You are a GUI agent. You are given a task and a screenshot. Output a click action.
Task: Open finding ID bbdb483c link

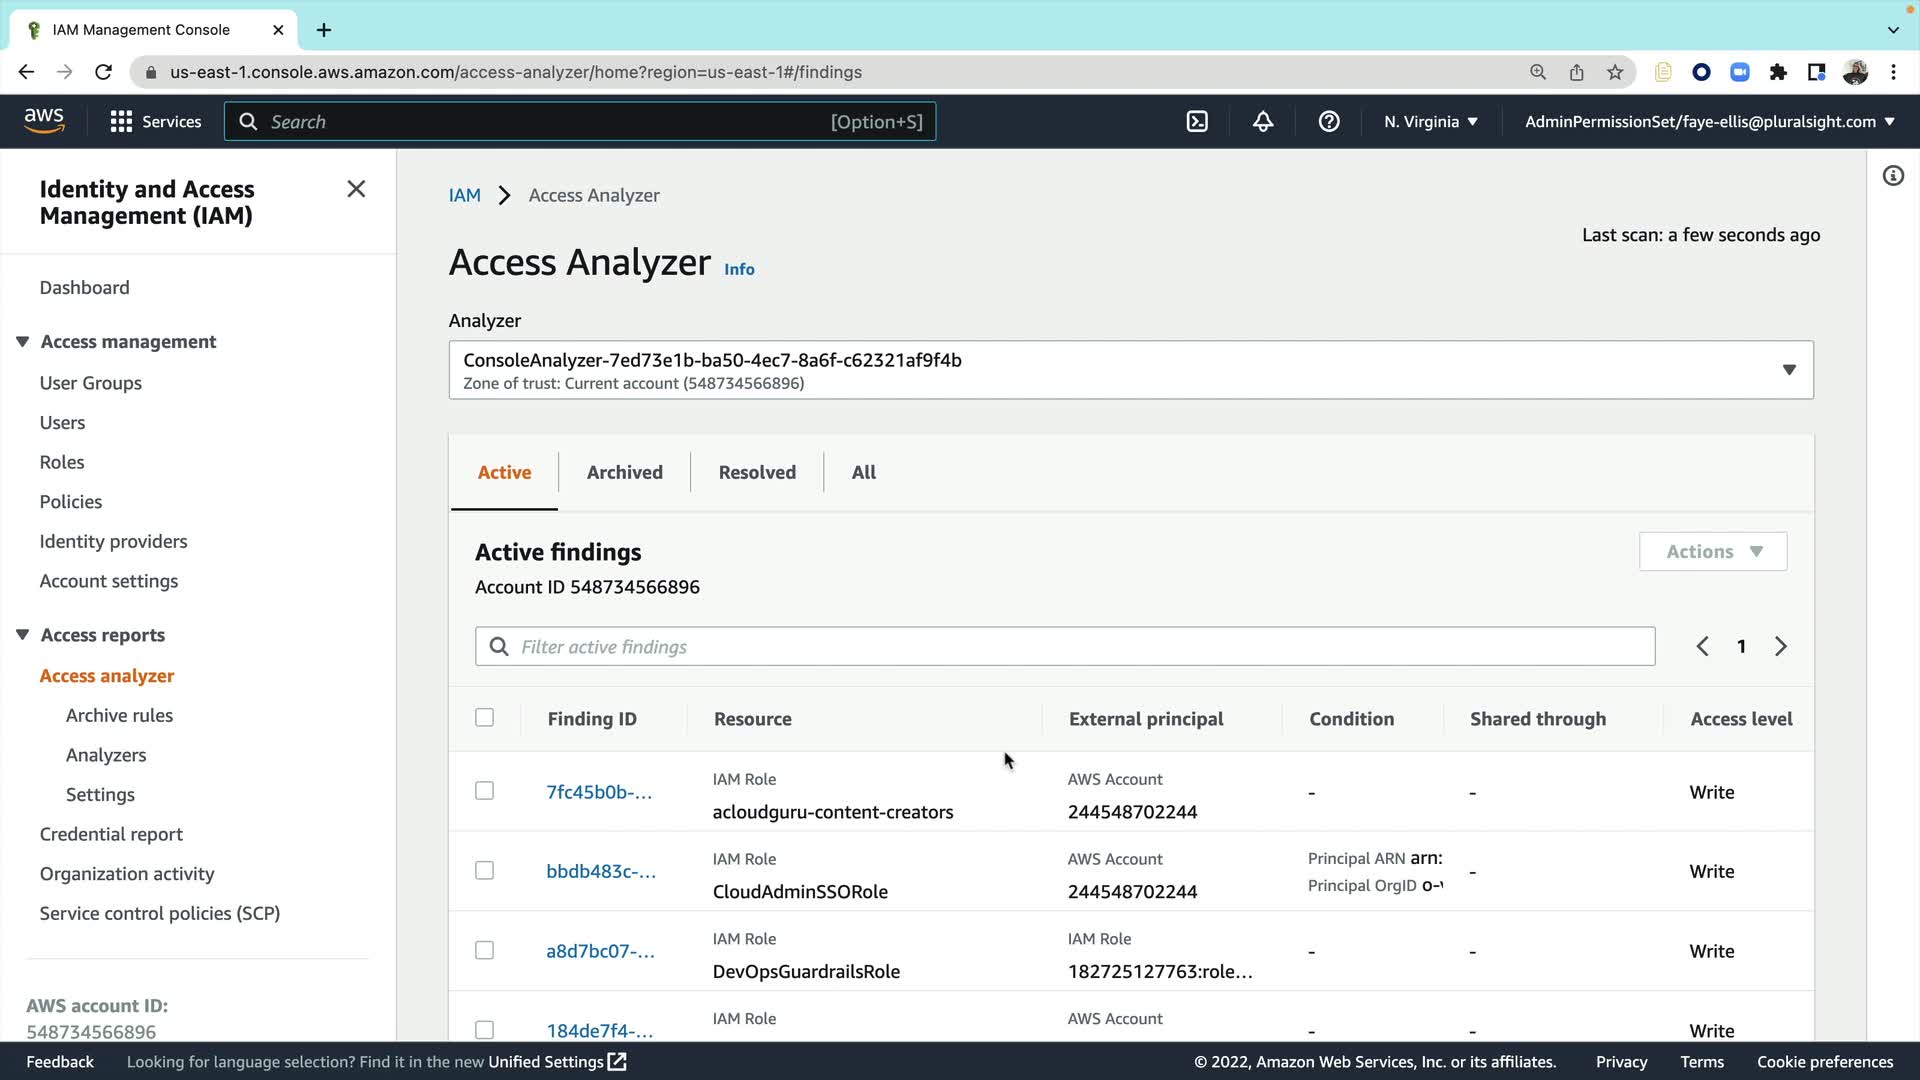pyautogui.click(x=601, y=872)
